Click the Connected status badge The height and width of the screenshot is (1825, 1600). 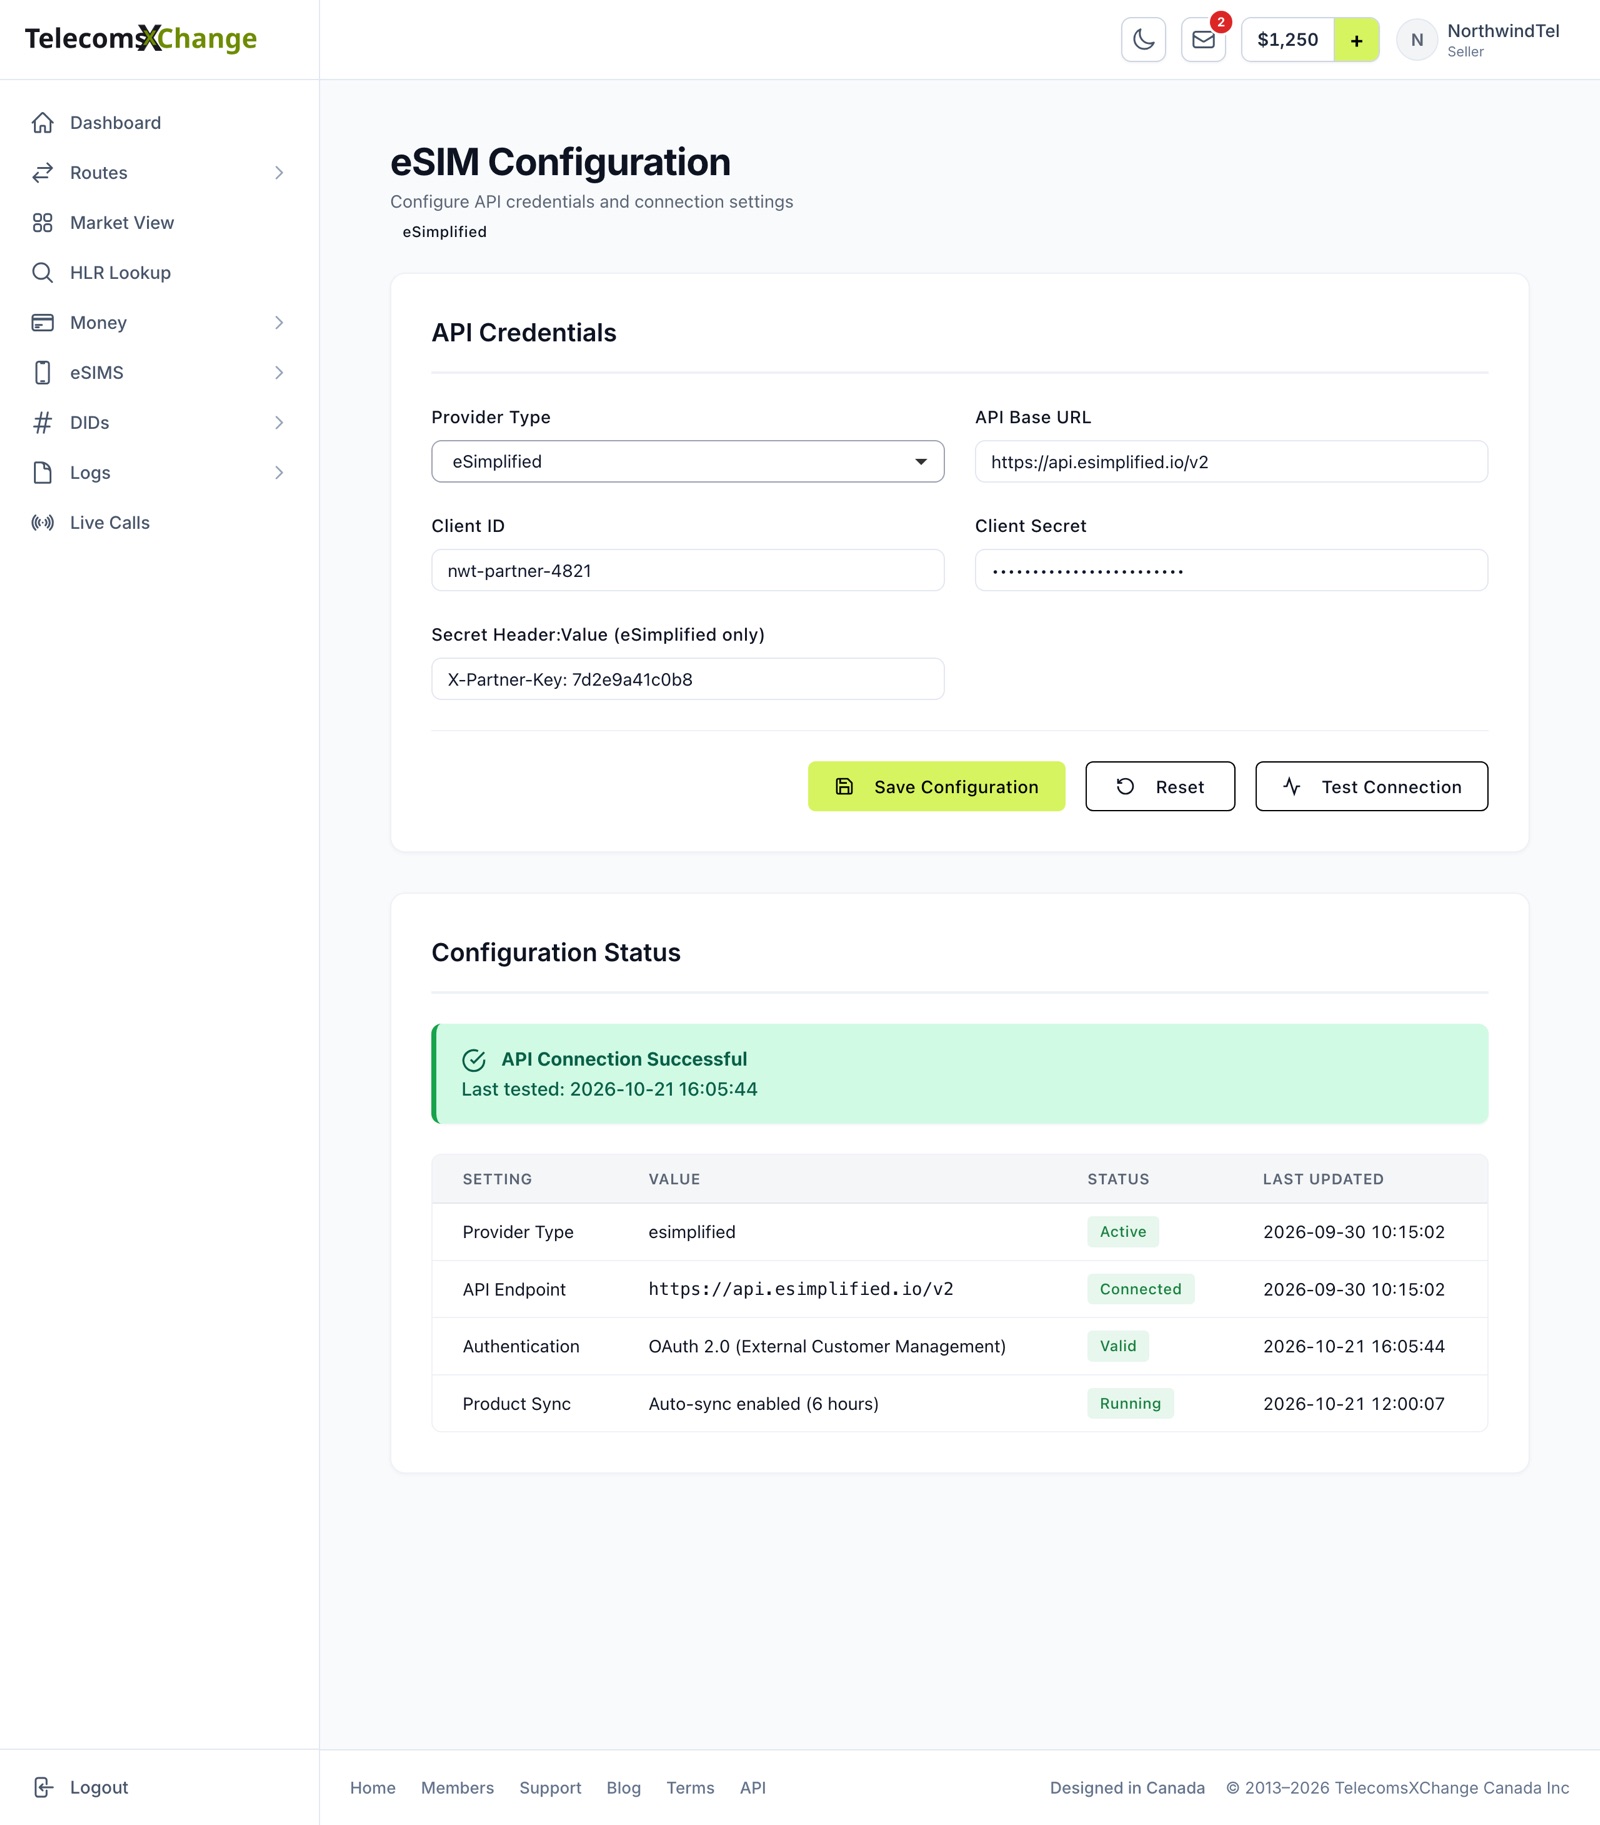[1141, 1289]
